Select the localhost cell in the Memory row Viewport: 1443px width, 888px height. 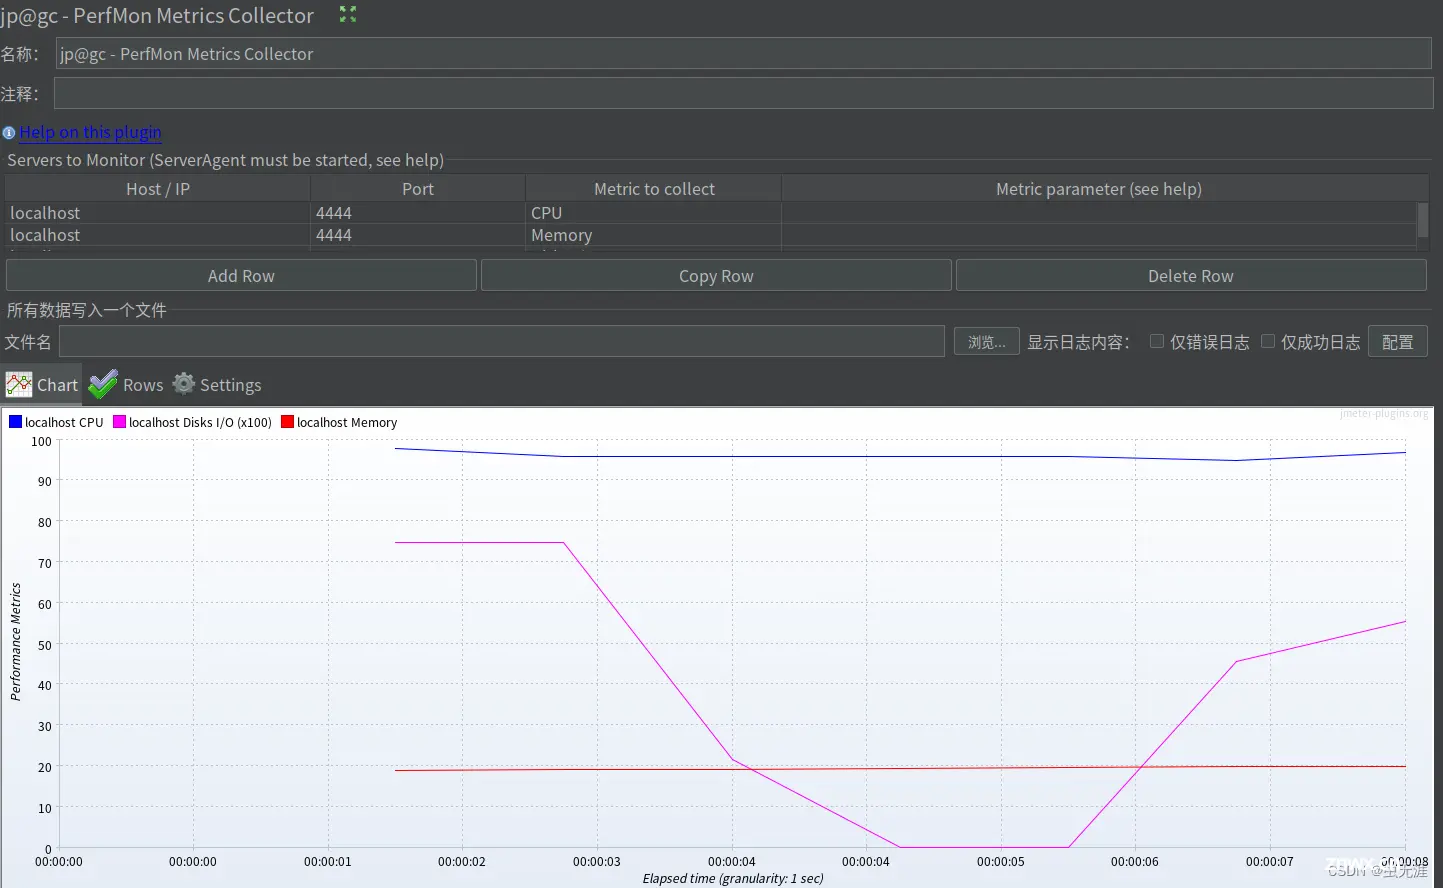(x=158, y=235)
